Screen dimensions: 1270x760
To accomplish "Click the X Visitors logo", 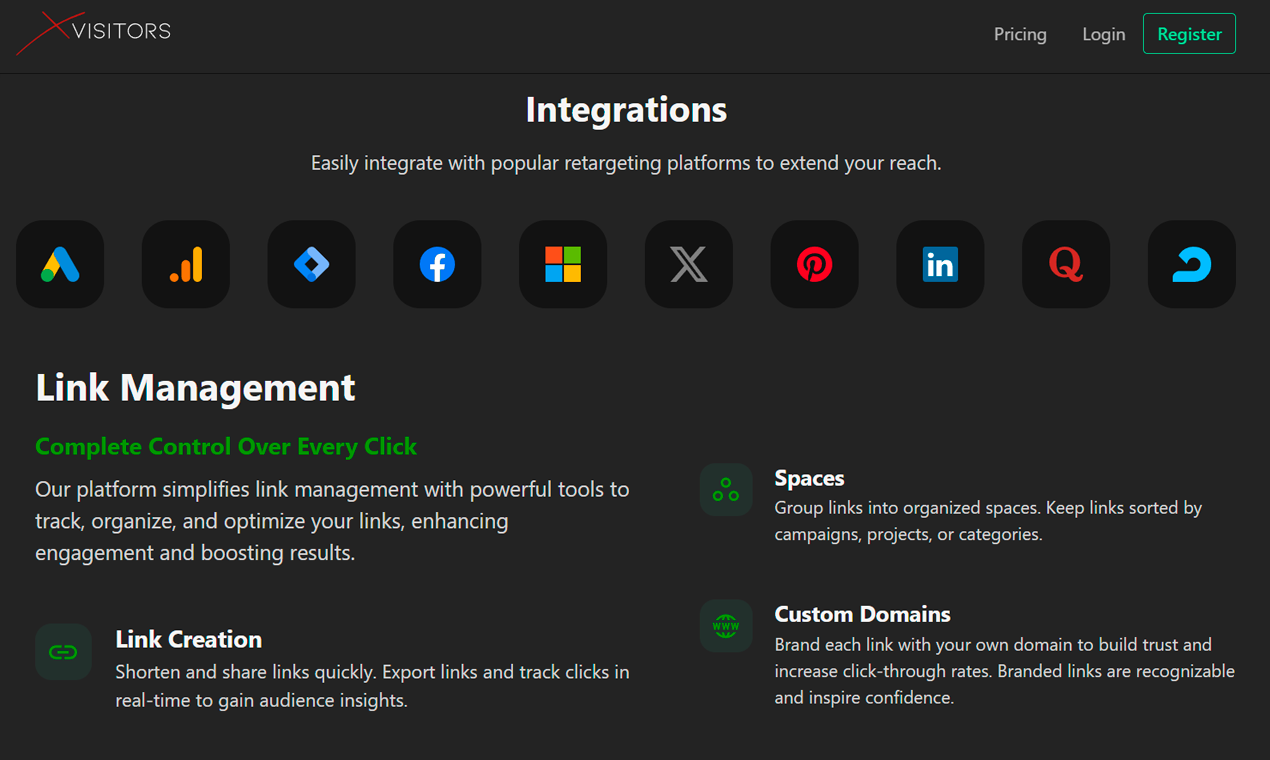I will coord(94,33).
